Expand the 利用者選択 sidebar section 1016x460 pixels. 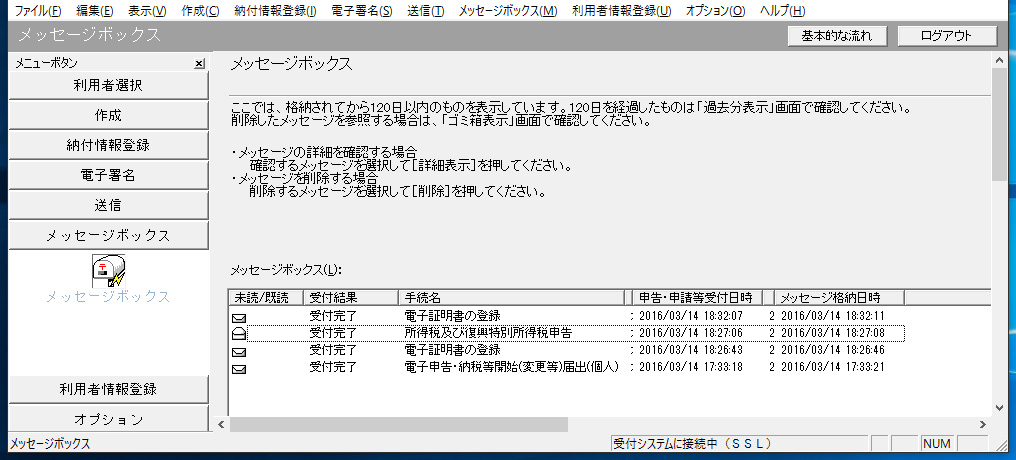pyautogui.click(x=108, y=86)
